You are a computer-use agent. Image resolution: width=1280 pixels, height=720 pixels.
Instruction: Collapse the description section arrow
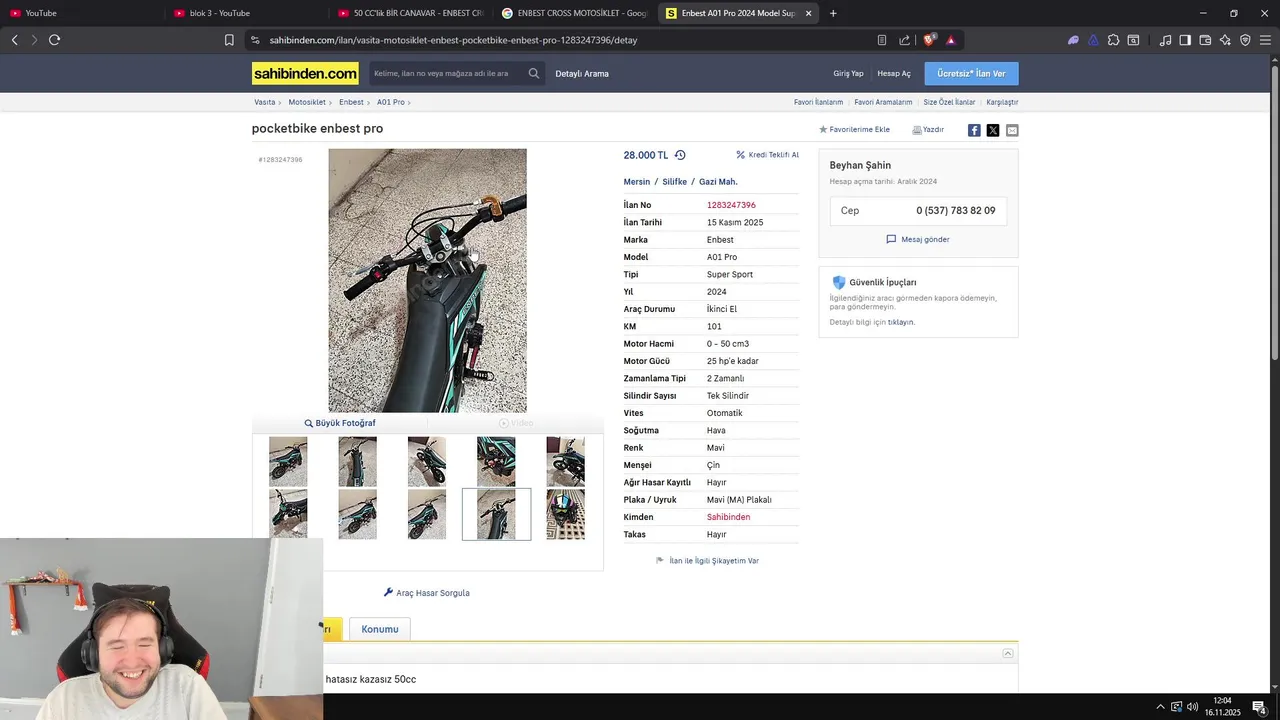[1008, 653]
